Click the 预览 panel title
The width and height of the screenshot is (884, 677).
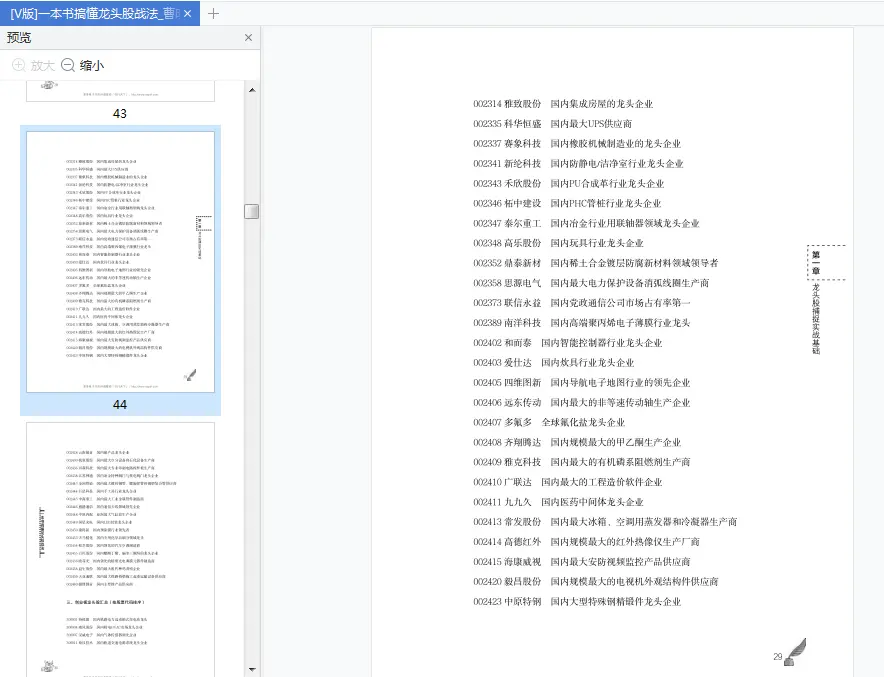(19, 38)
